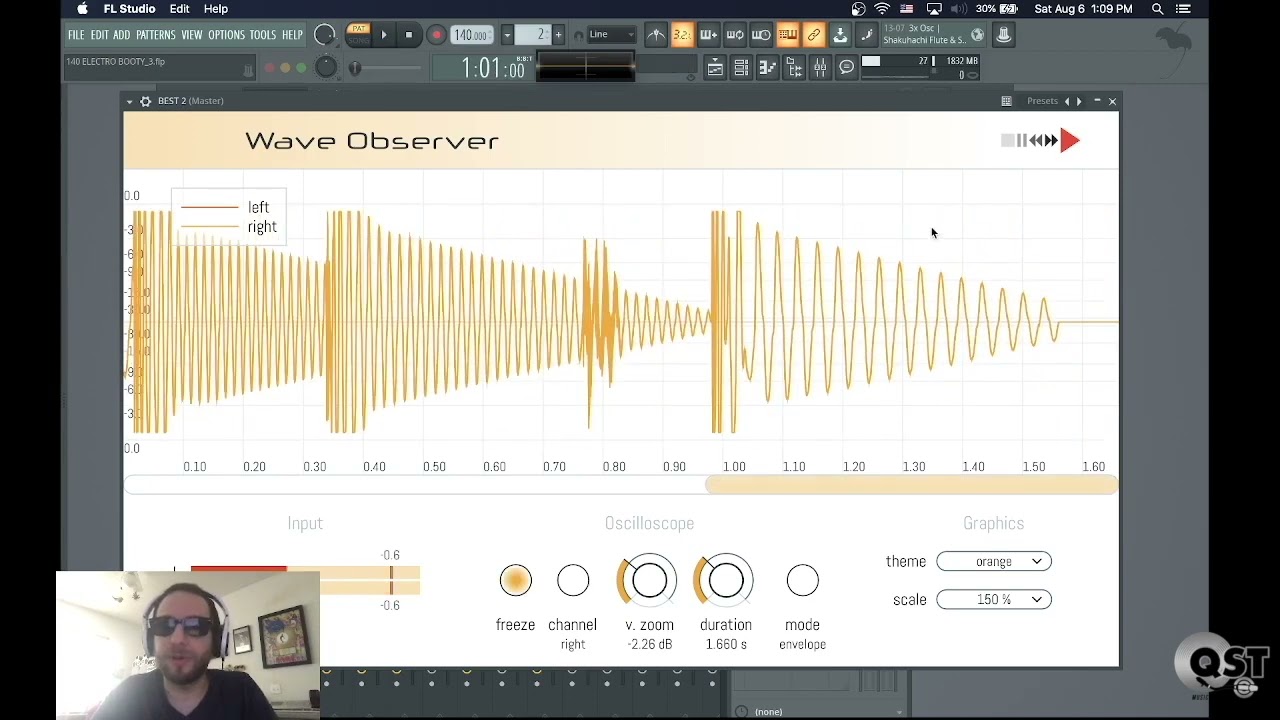Select previous preset with left arrow
This screenshot has height=720, width=1280.
coord(1067,101)
